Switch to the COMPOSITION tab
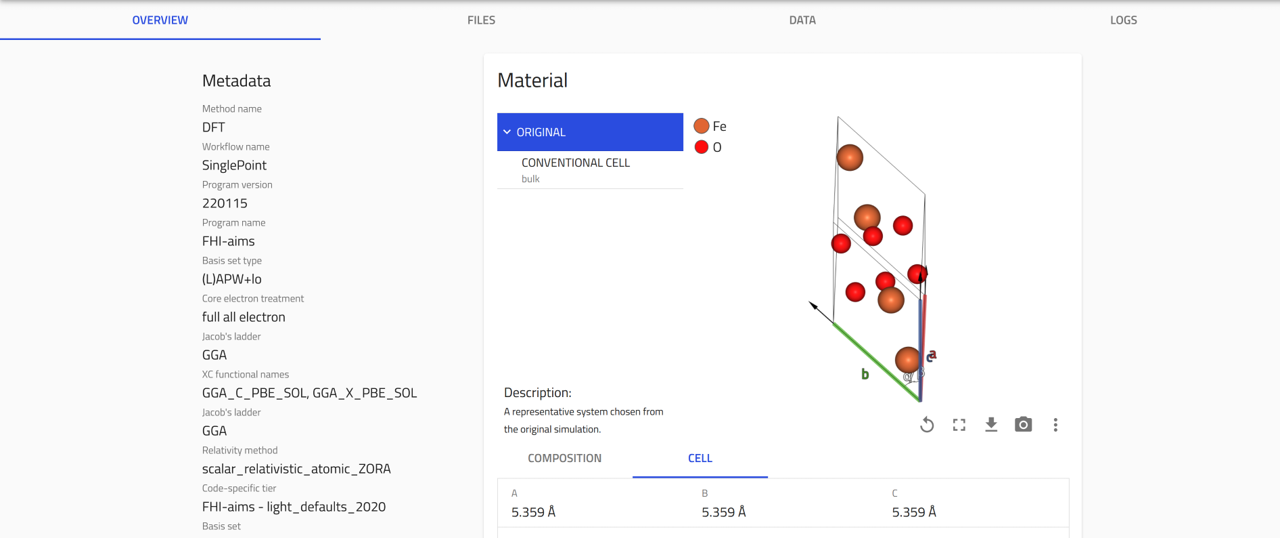 565,458
